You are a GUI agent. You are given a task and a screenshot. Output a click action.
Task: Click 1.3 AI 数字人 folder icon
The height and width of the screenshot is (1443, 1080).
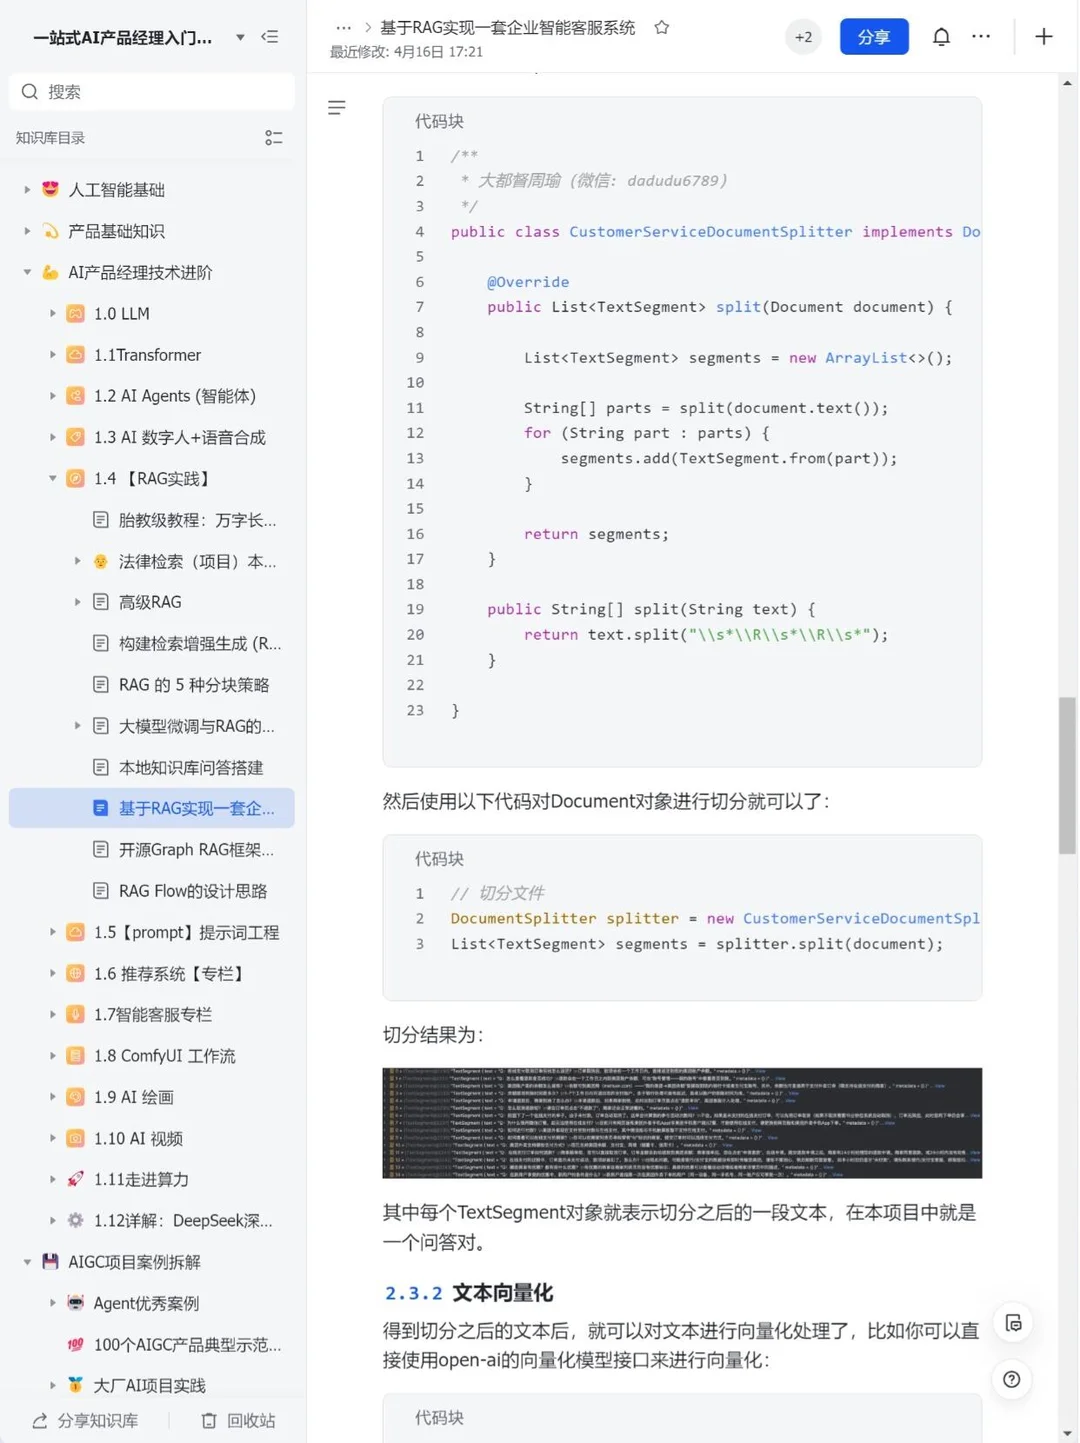(75, 437)
